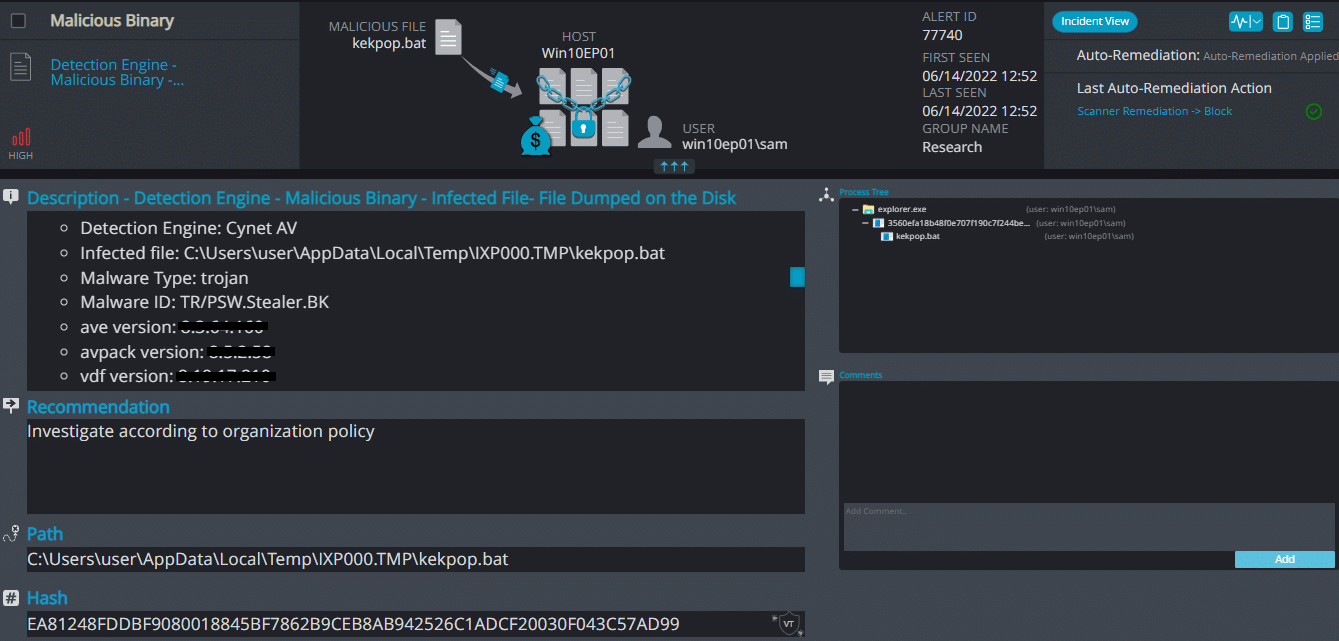Click the kekpop.bat malicious file name

389,43
